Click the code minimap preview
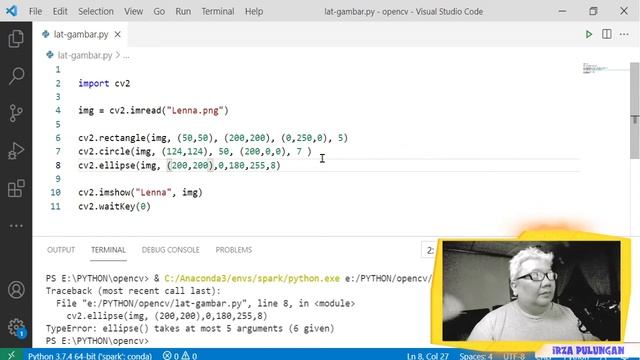The width and height of the screenshot is (640, 360). pyautogui.click(x=605, y=69)
